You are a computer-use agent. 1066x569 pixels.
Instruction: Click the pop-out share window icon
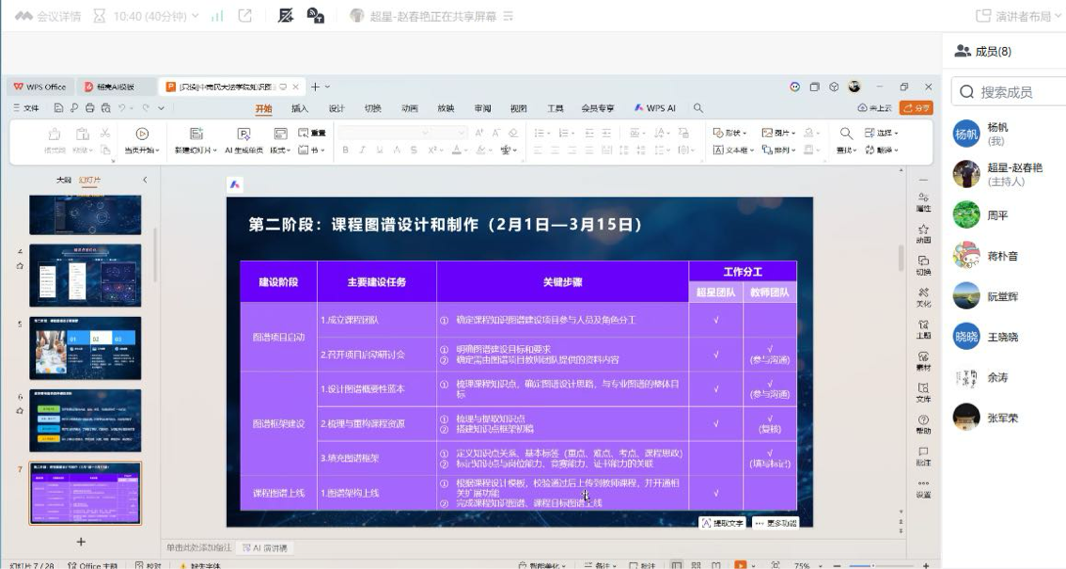point(245,16)
